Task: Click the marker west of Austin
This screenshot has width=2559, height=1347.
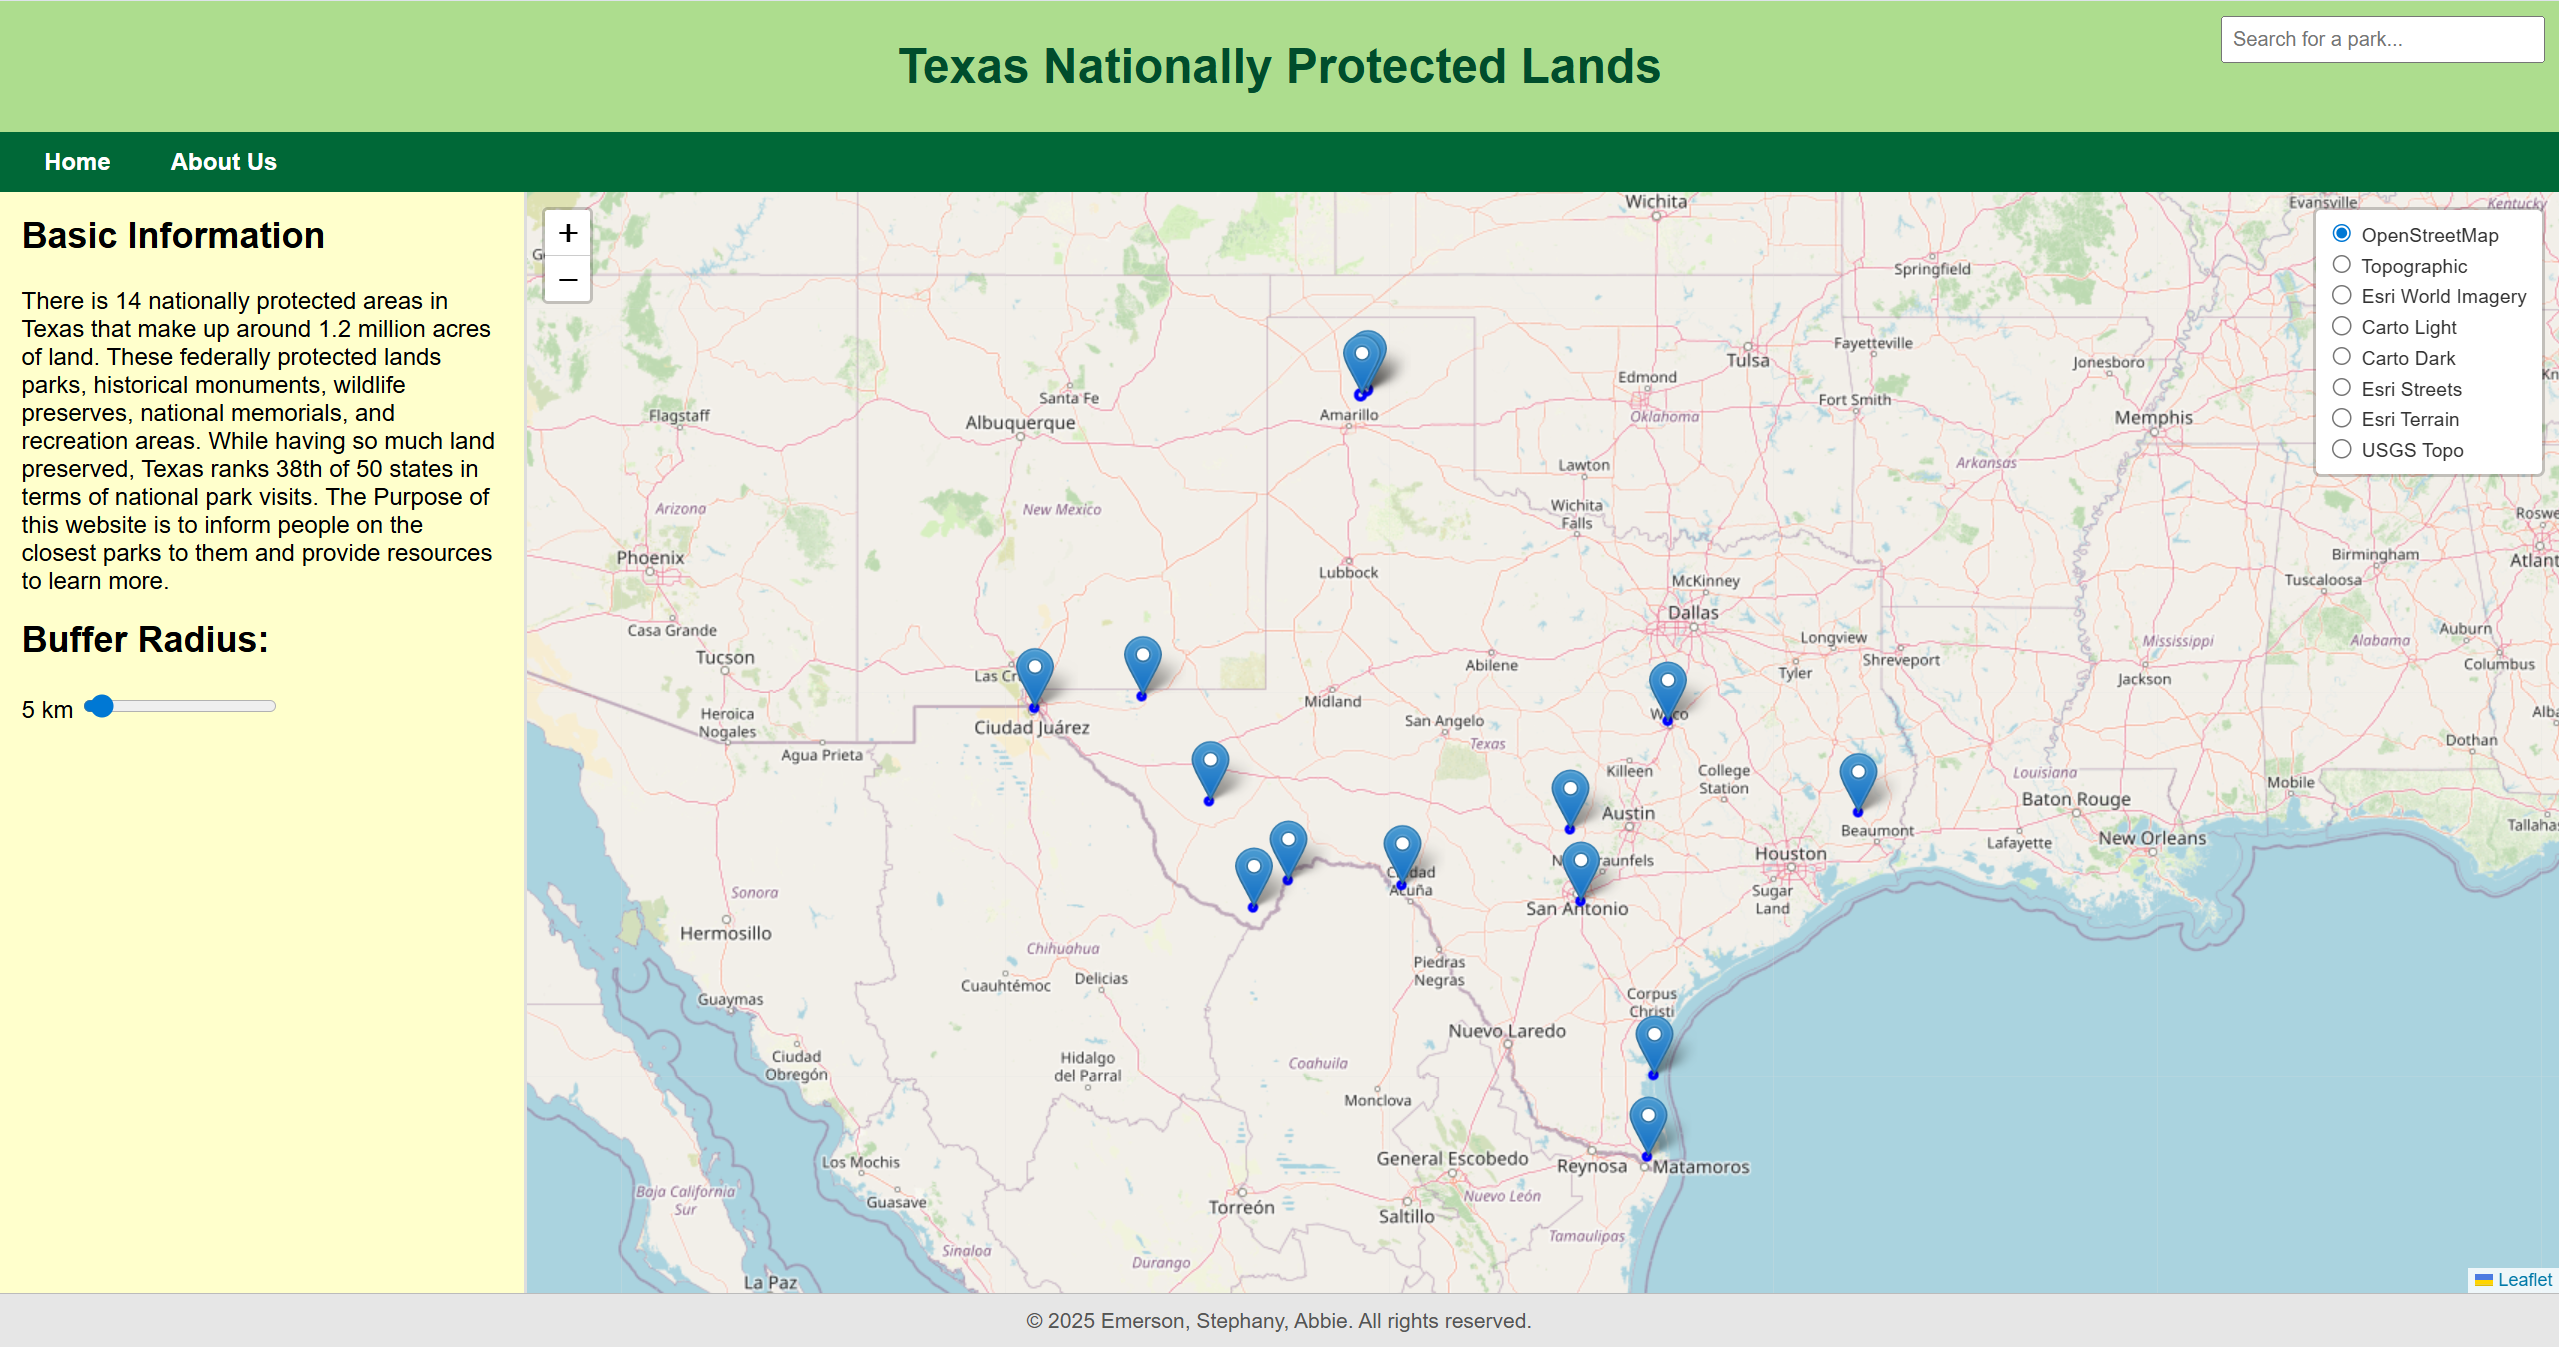Action: pos(1570,797)
